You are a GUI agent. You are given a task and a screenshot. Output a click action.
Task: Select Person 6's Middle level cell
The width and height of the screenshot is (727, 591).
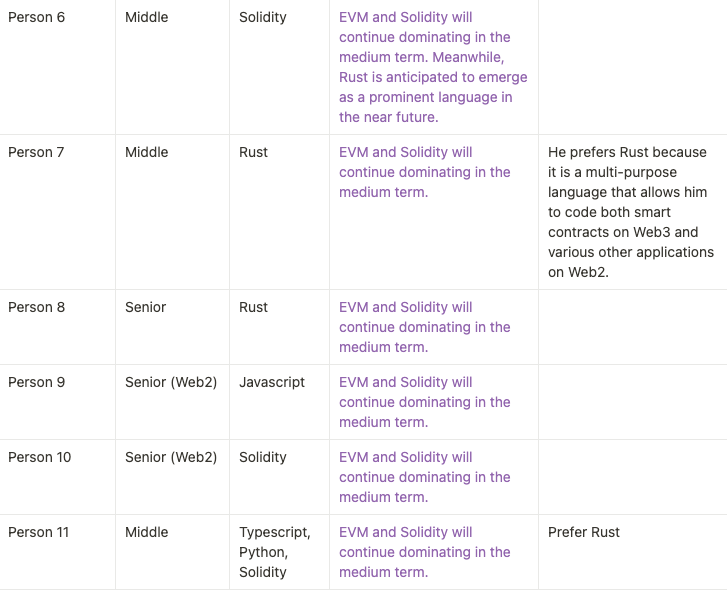(172, 67)
